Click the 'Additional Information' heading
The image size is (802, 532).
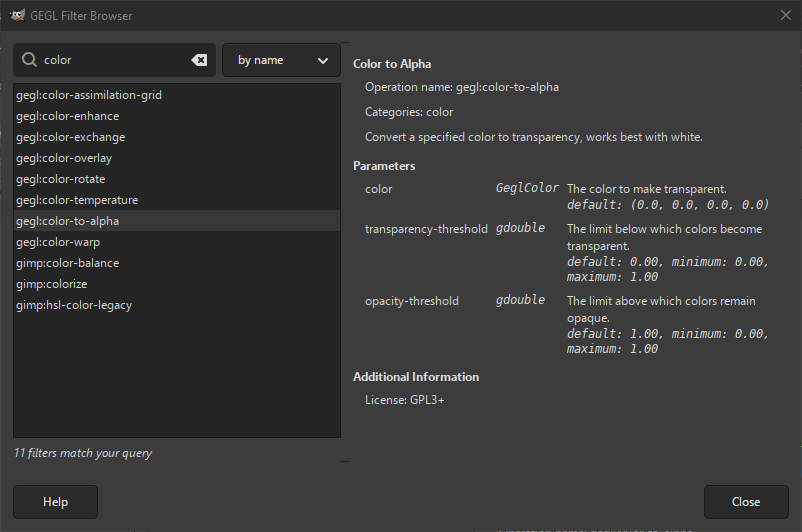[x=416, y=377]
